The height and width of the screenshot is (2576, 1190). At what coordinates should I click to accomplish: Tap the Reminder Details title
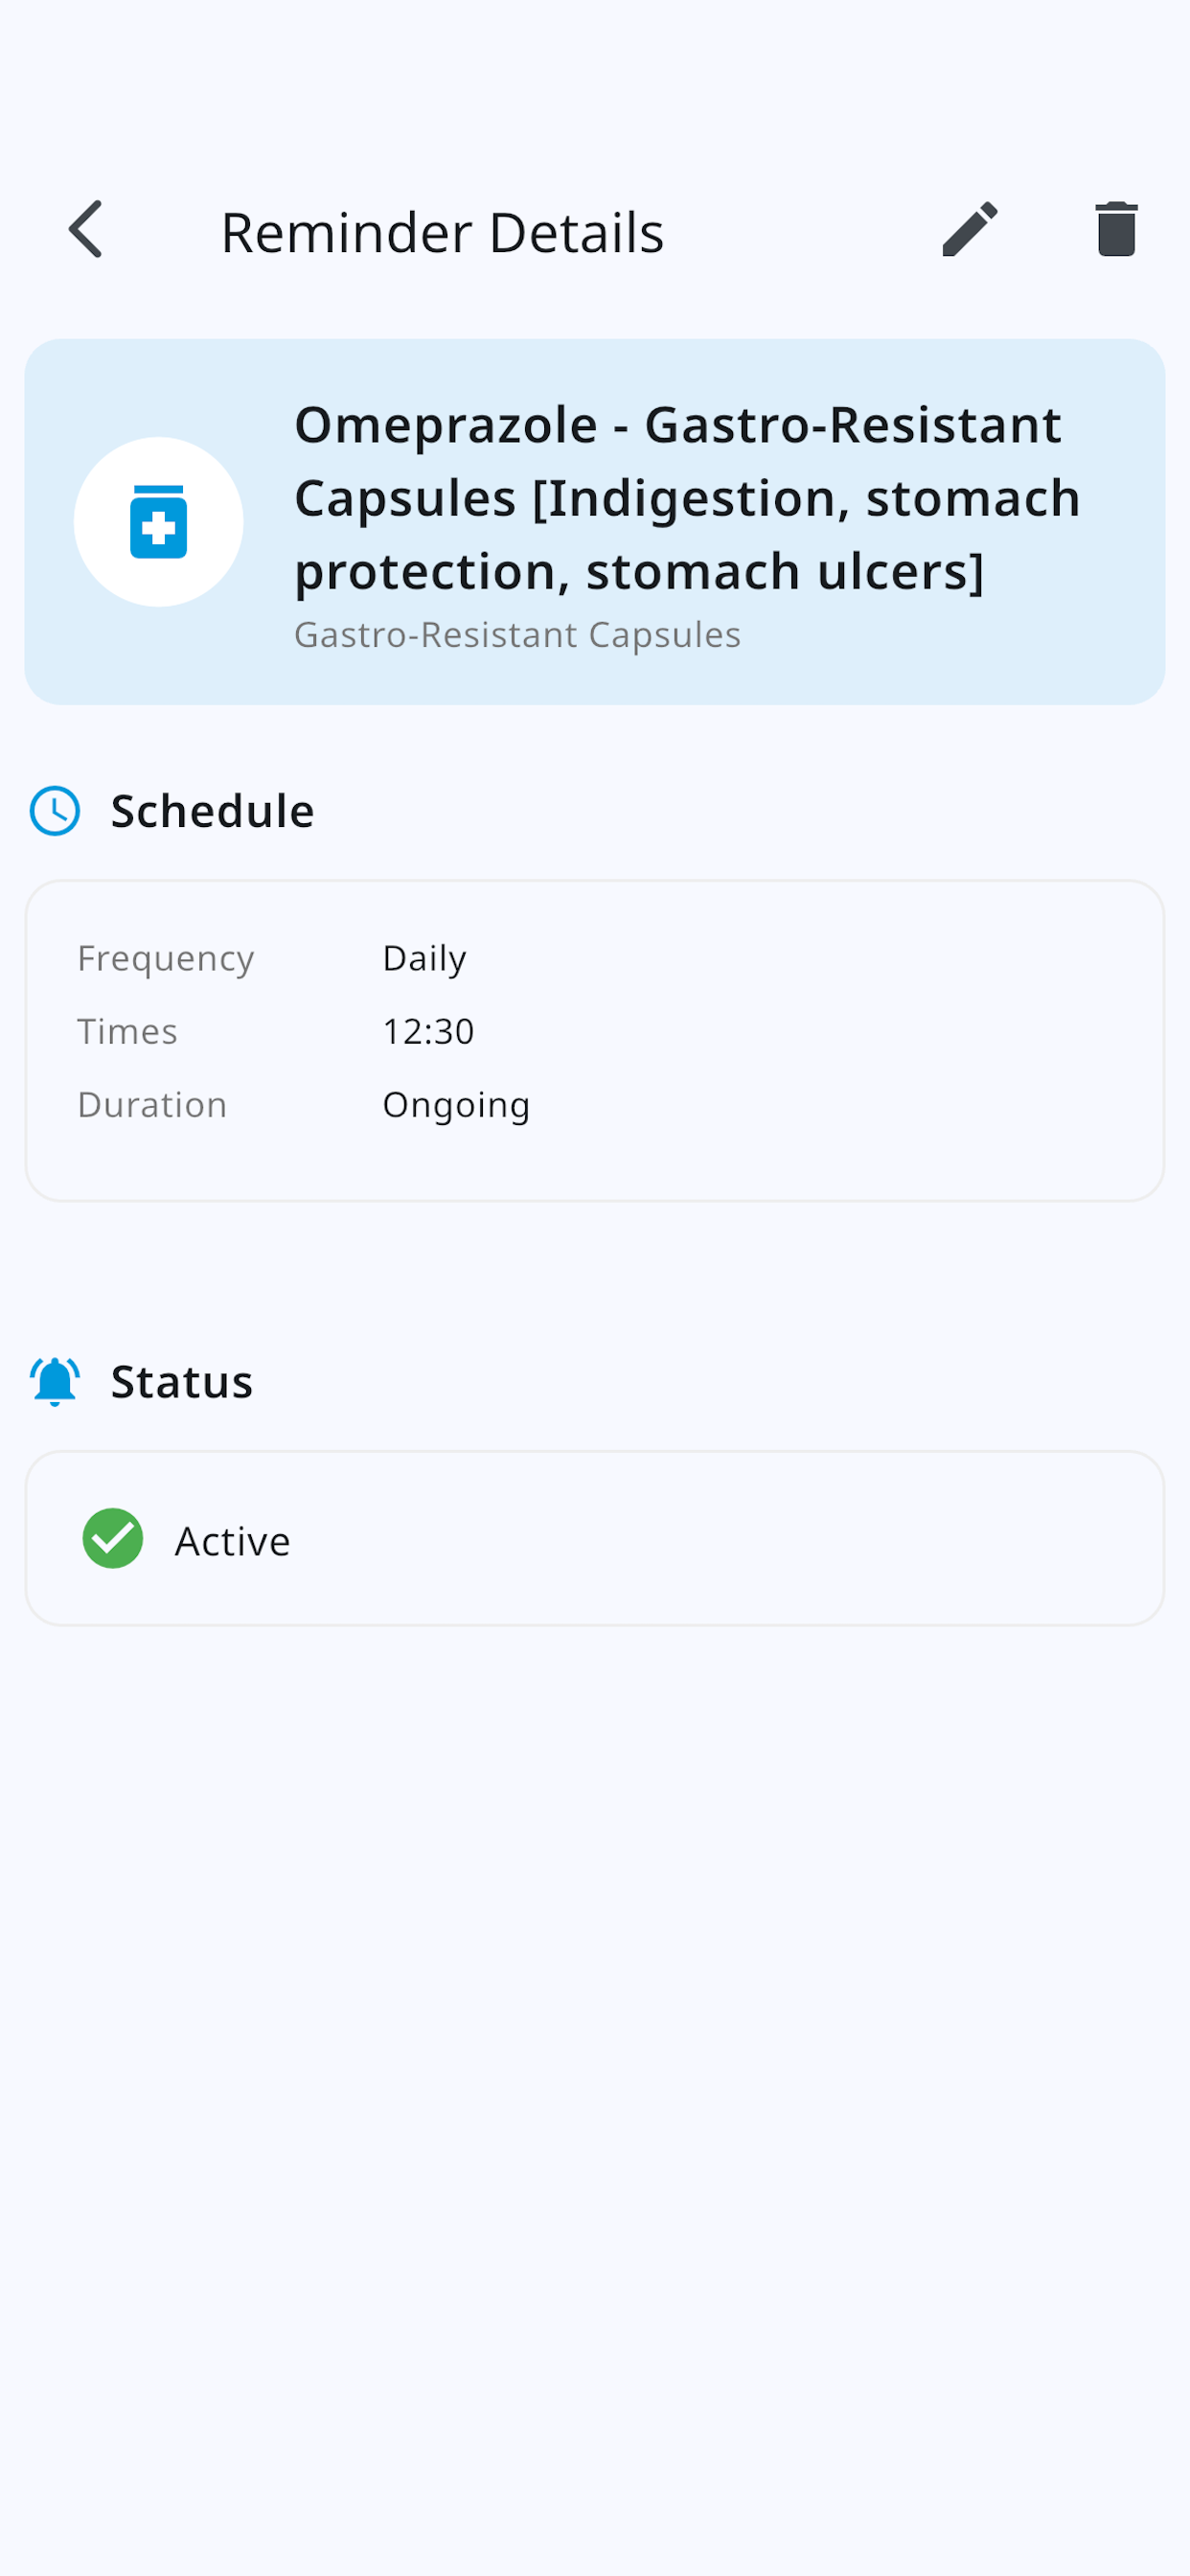click(x=442, y=232)
